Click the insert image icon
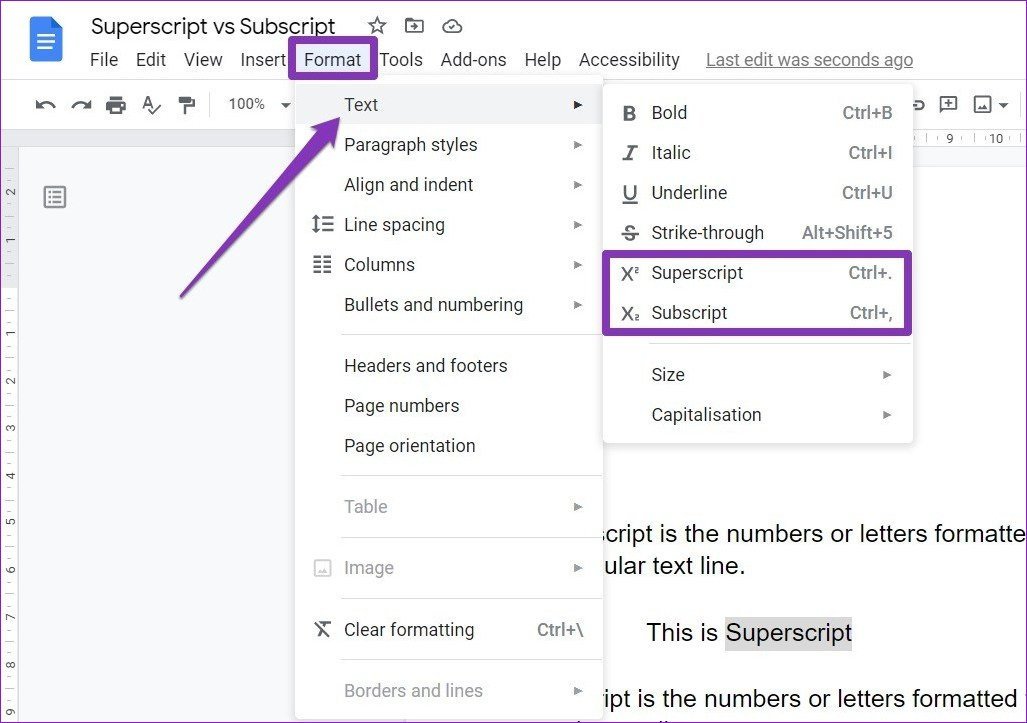Image resolution: width=1027 pixels, height=723 pixels. (x=982, y=104)
